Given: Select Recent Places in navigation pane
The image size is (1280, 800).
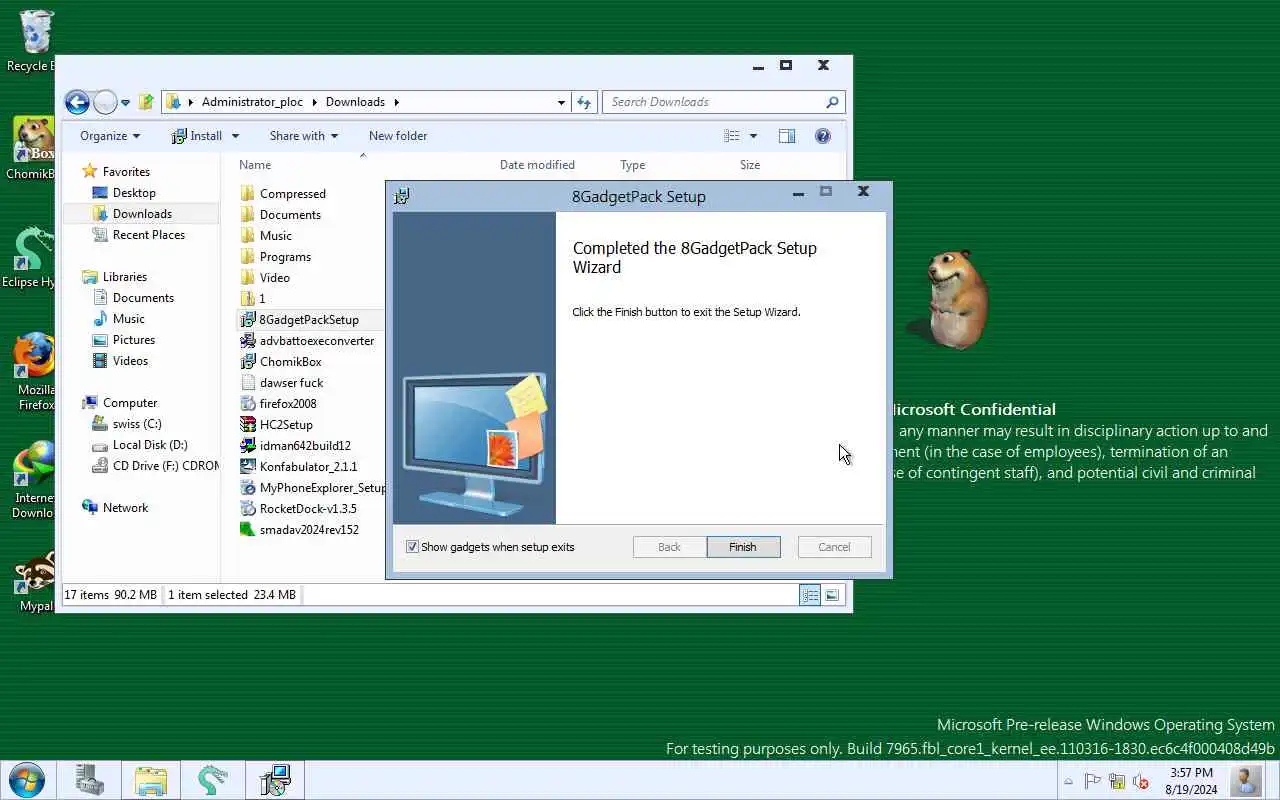Looking at the screenshot, I should 148,235.
